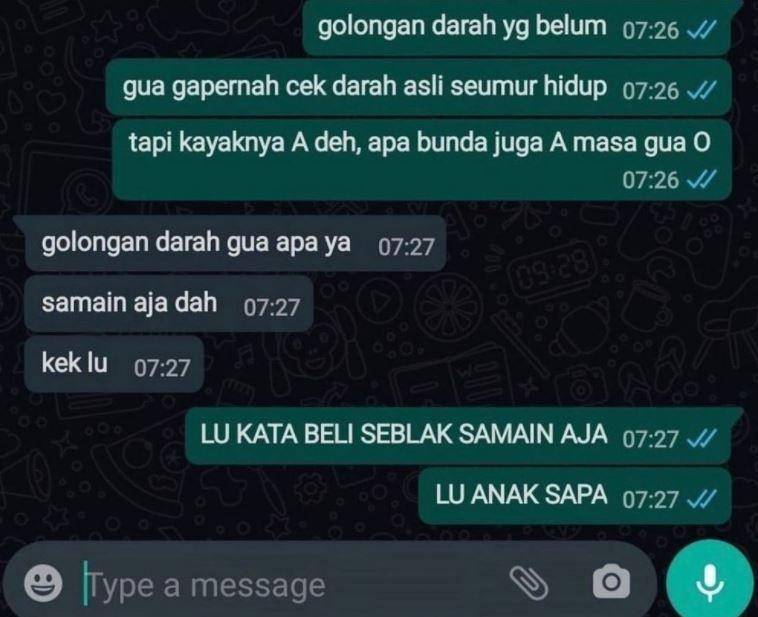This screenshot has width=758, height=617.
Task: Click the 07:27 timestamp on 'kek lu'
Action: coord(162,368)
